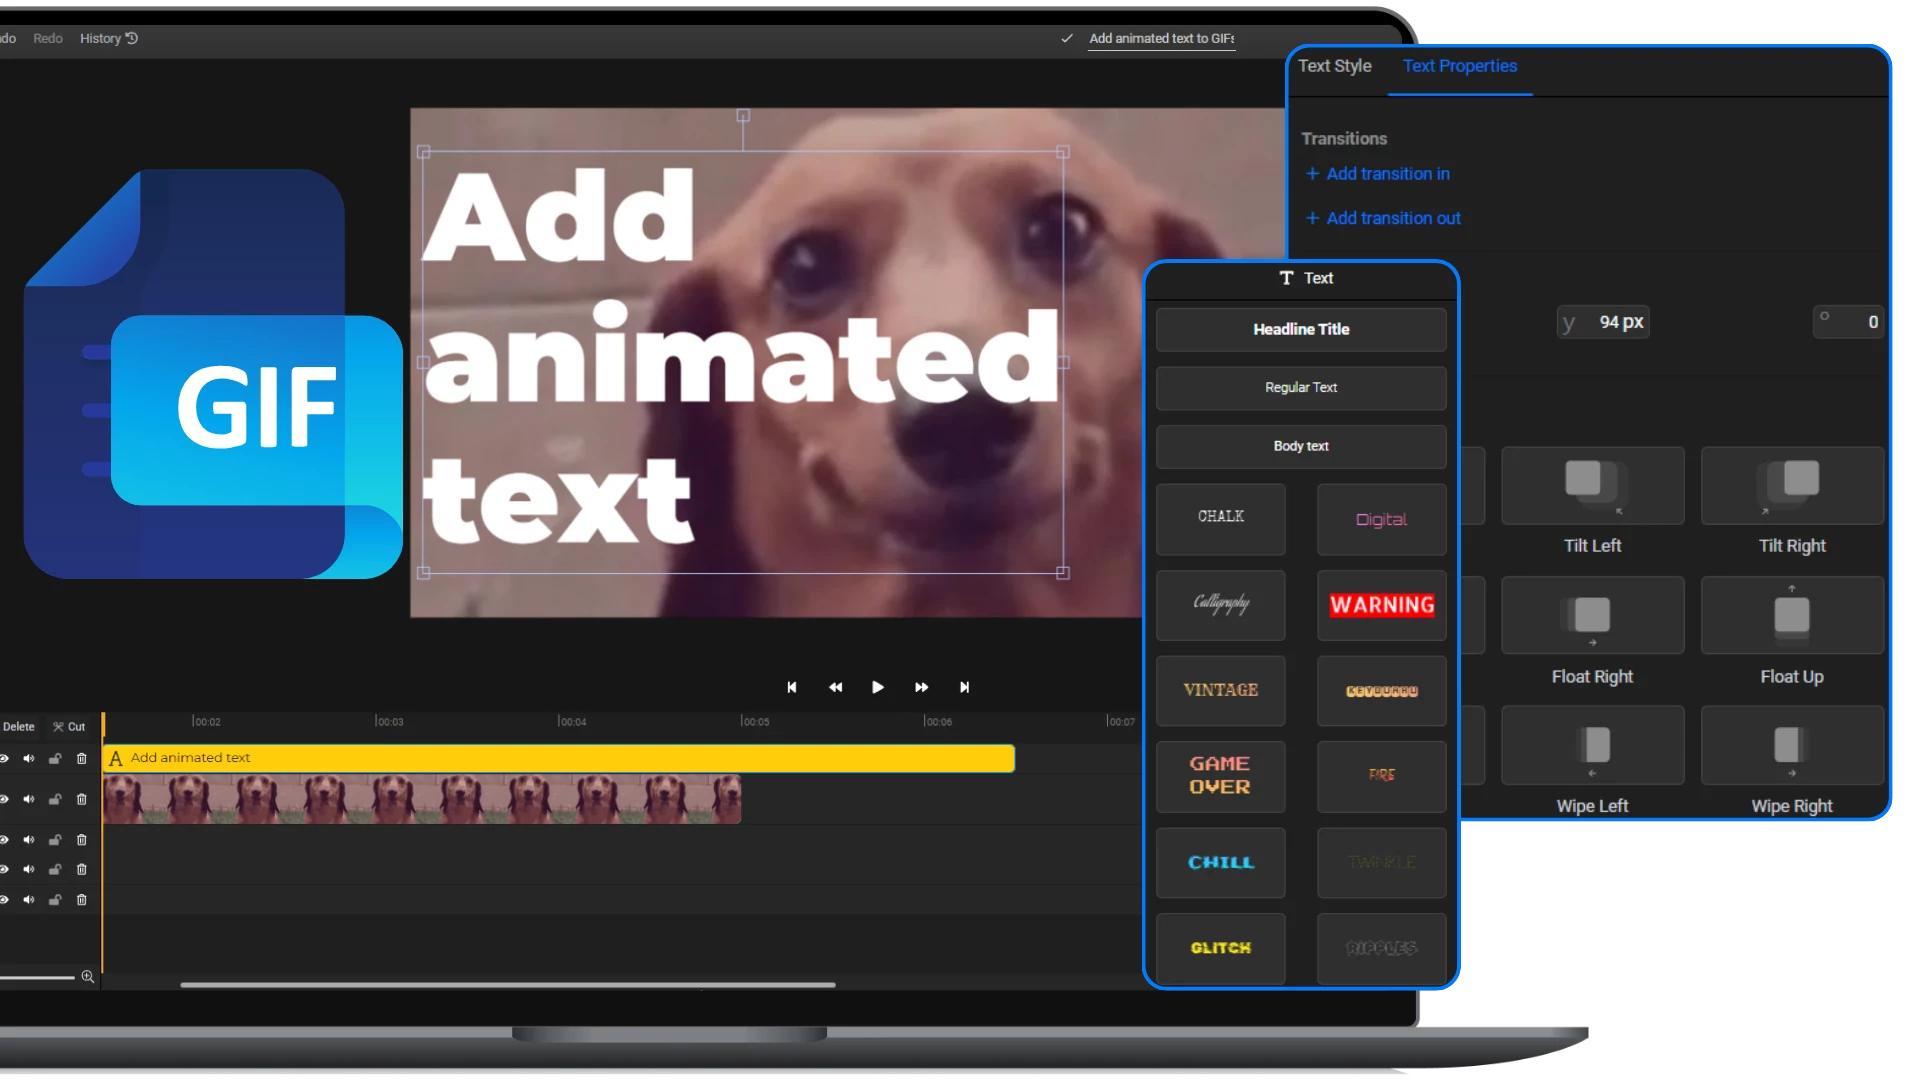
Task: Select the VINTAGE text style icon
Action: click(x=1220, y=690)
